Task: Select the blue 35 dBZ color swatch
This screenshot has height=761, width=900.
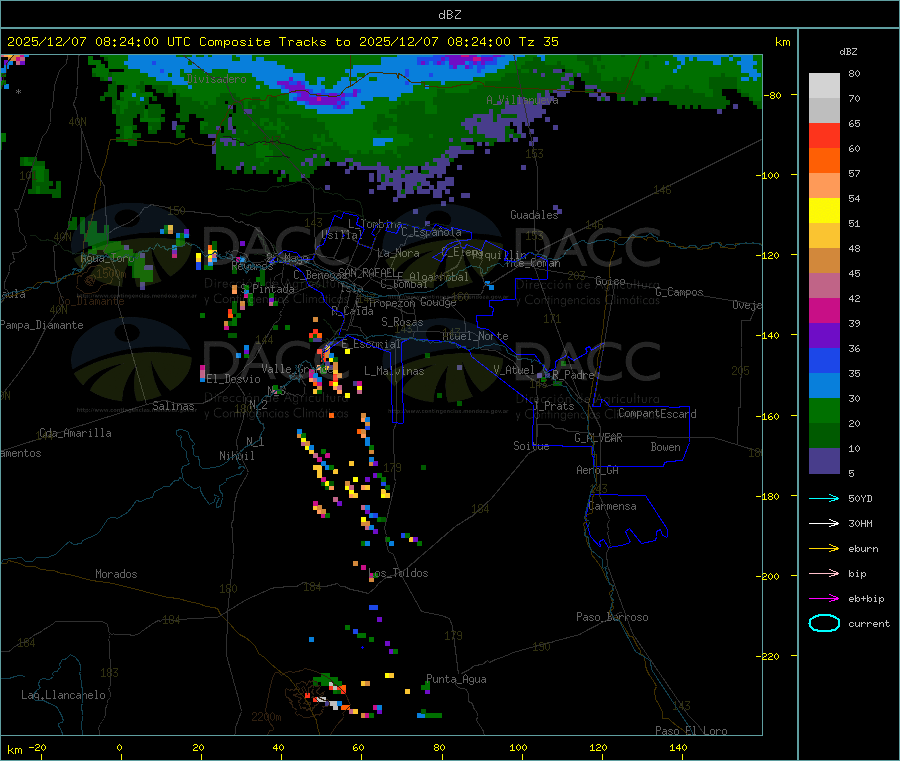Action: pos(824,360)
